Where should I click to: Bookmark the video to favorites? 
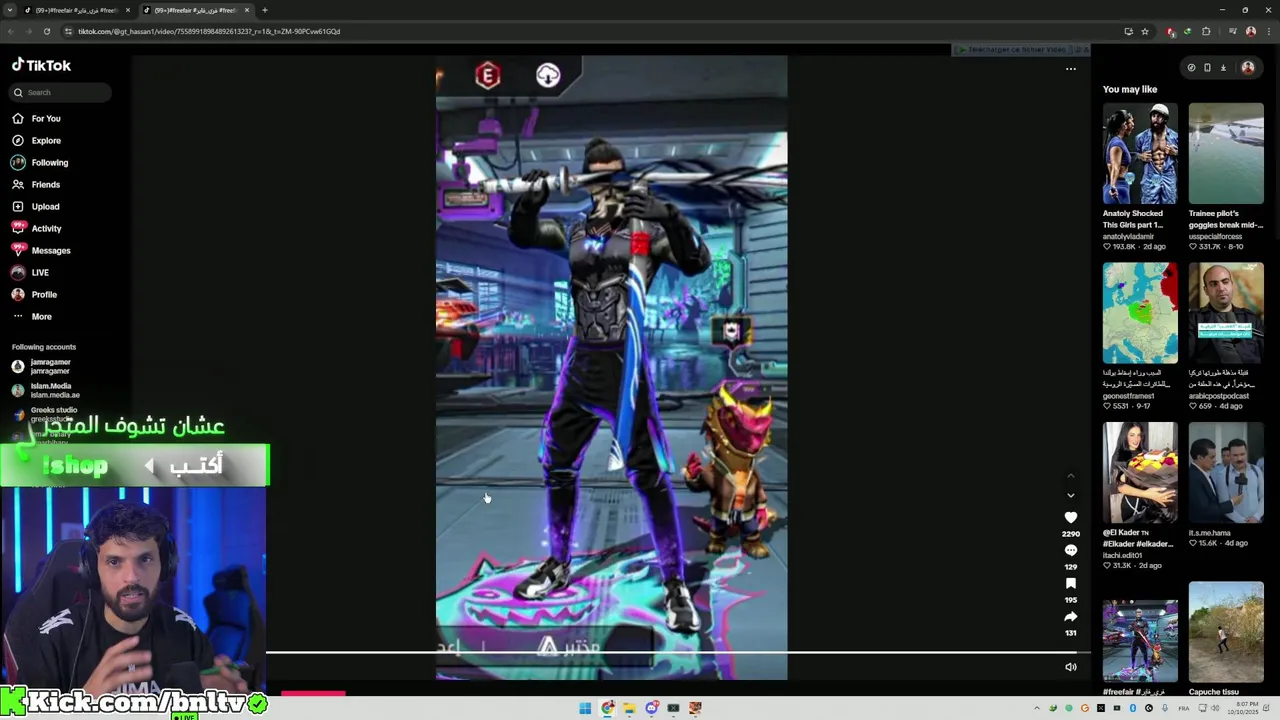point(1071,583)
